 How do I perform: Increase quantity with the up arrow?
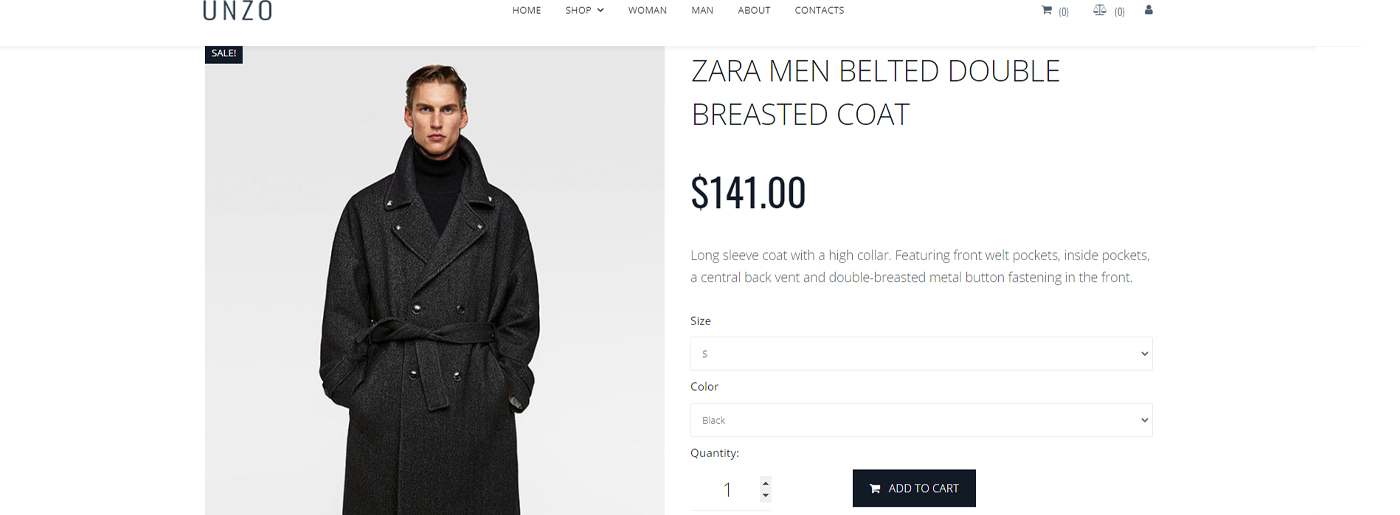(x=766, y=483)
